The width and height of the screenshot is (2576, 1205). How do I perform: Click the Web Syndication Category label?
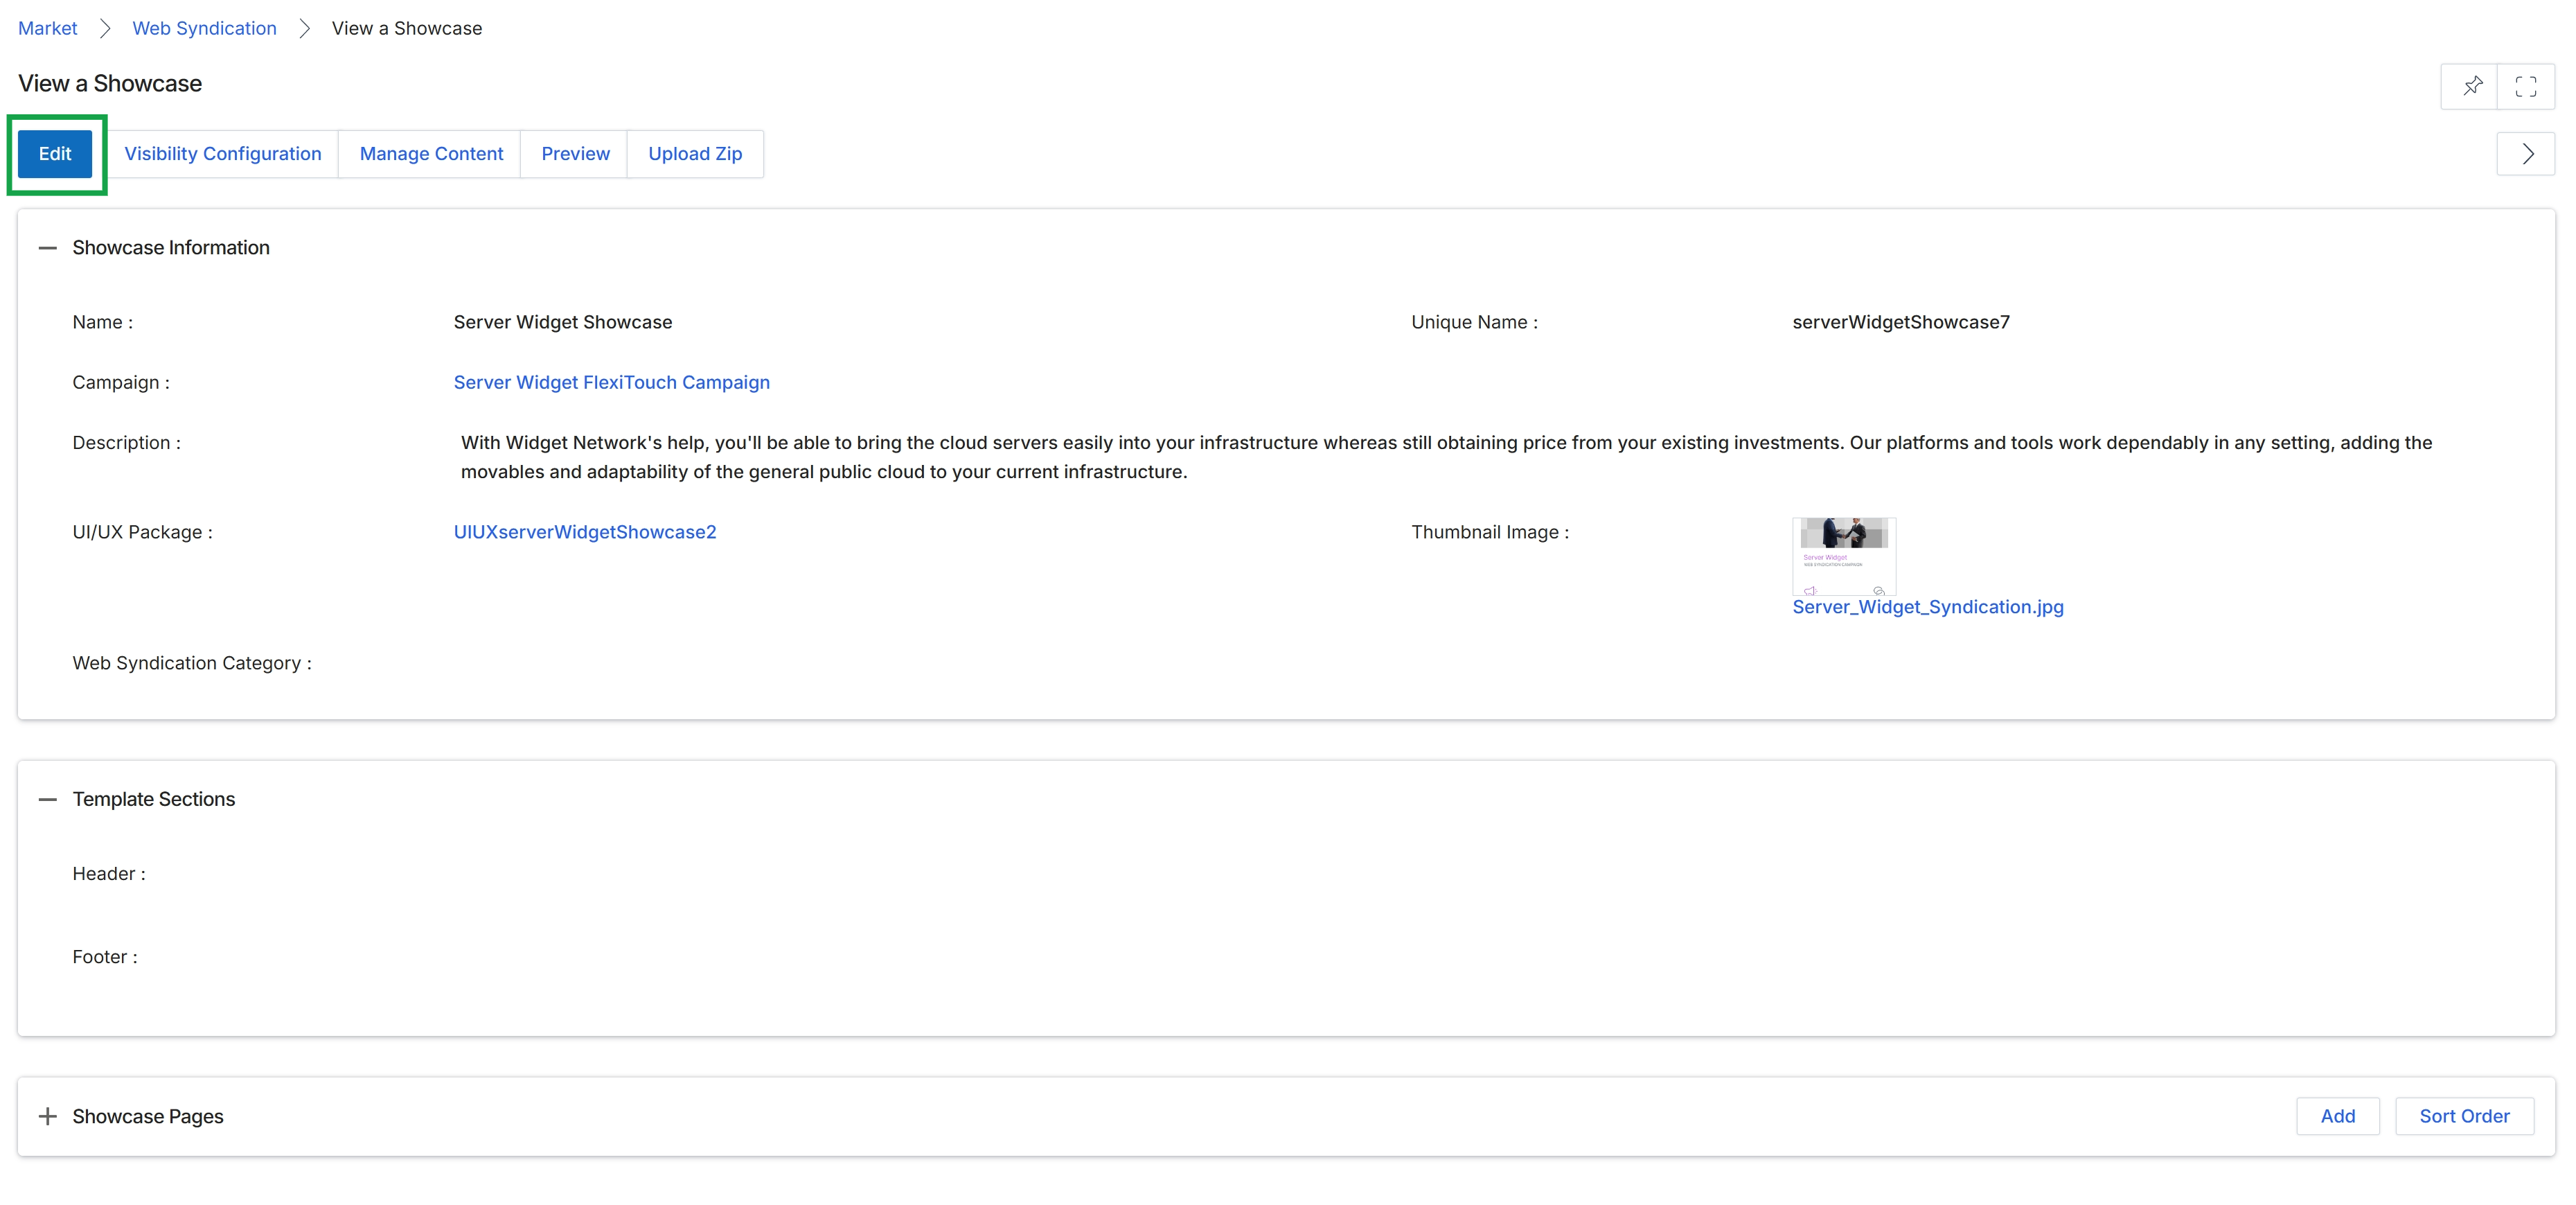192,663
